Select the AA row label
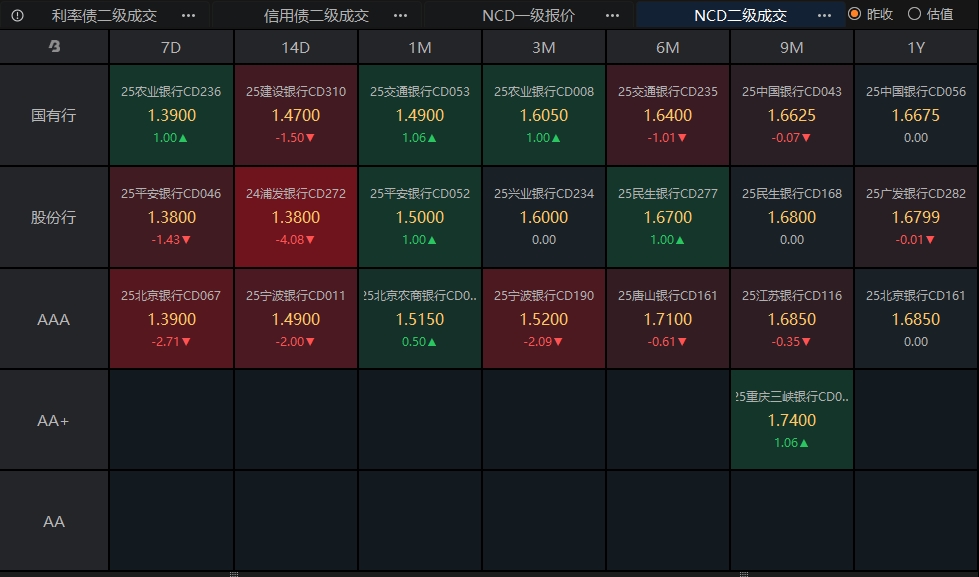Image resolution: width=979 pixels, height=577 pixels. point(54,521)
